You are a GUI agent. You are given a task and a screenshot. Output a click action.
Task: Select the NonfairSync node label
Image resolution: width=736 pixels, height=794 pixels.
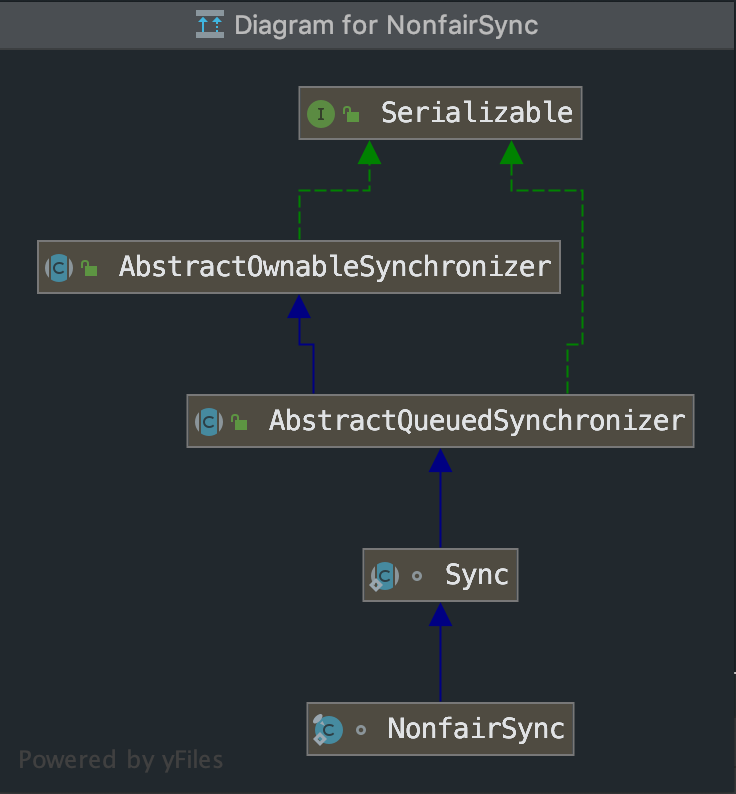coord(476,729)
